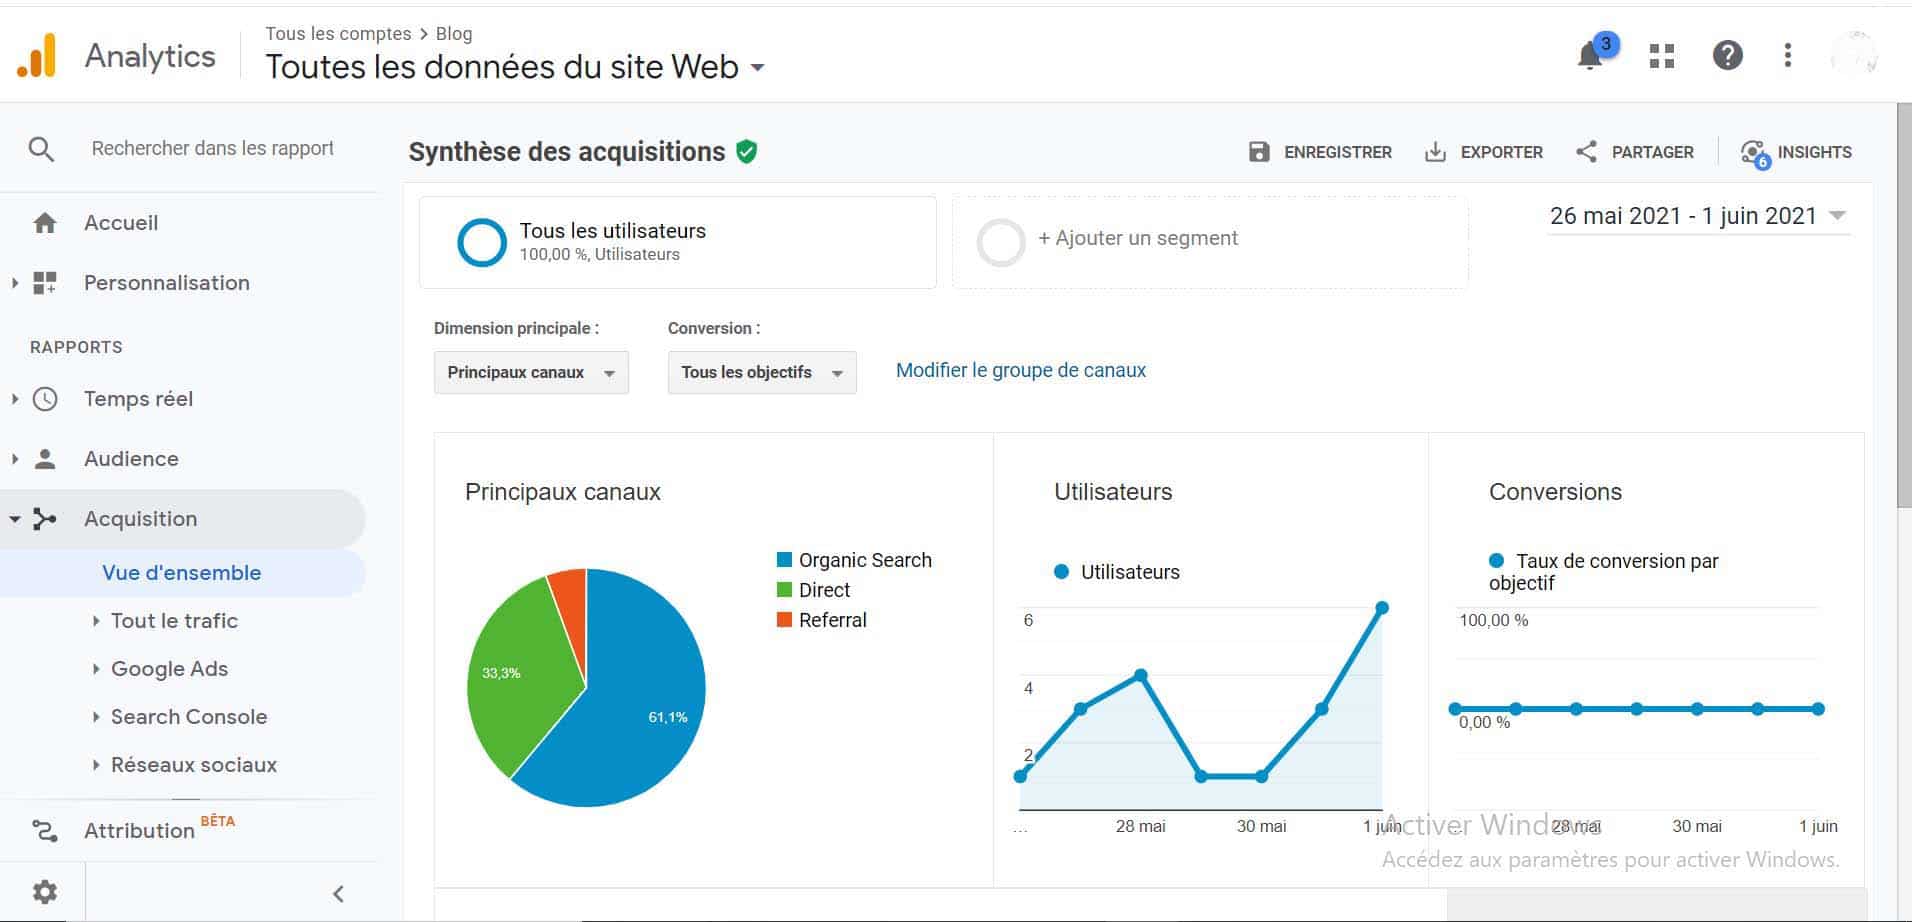This screenshot has height=922, width=1912.
Task: Click the 1 juin point on Utilisateurs chart
Action: point(1382,607)
